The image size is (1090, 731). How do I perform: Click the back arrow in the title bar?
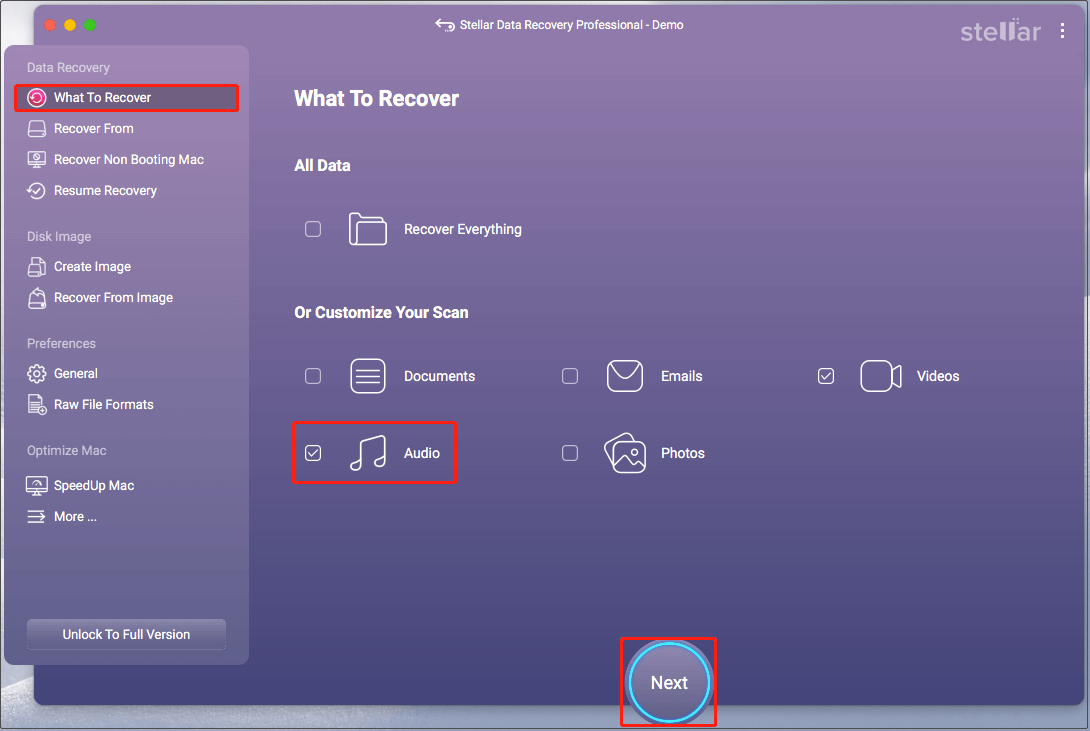444,25
